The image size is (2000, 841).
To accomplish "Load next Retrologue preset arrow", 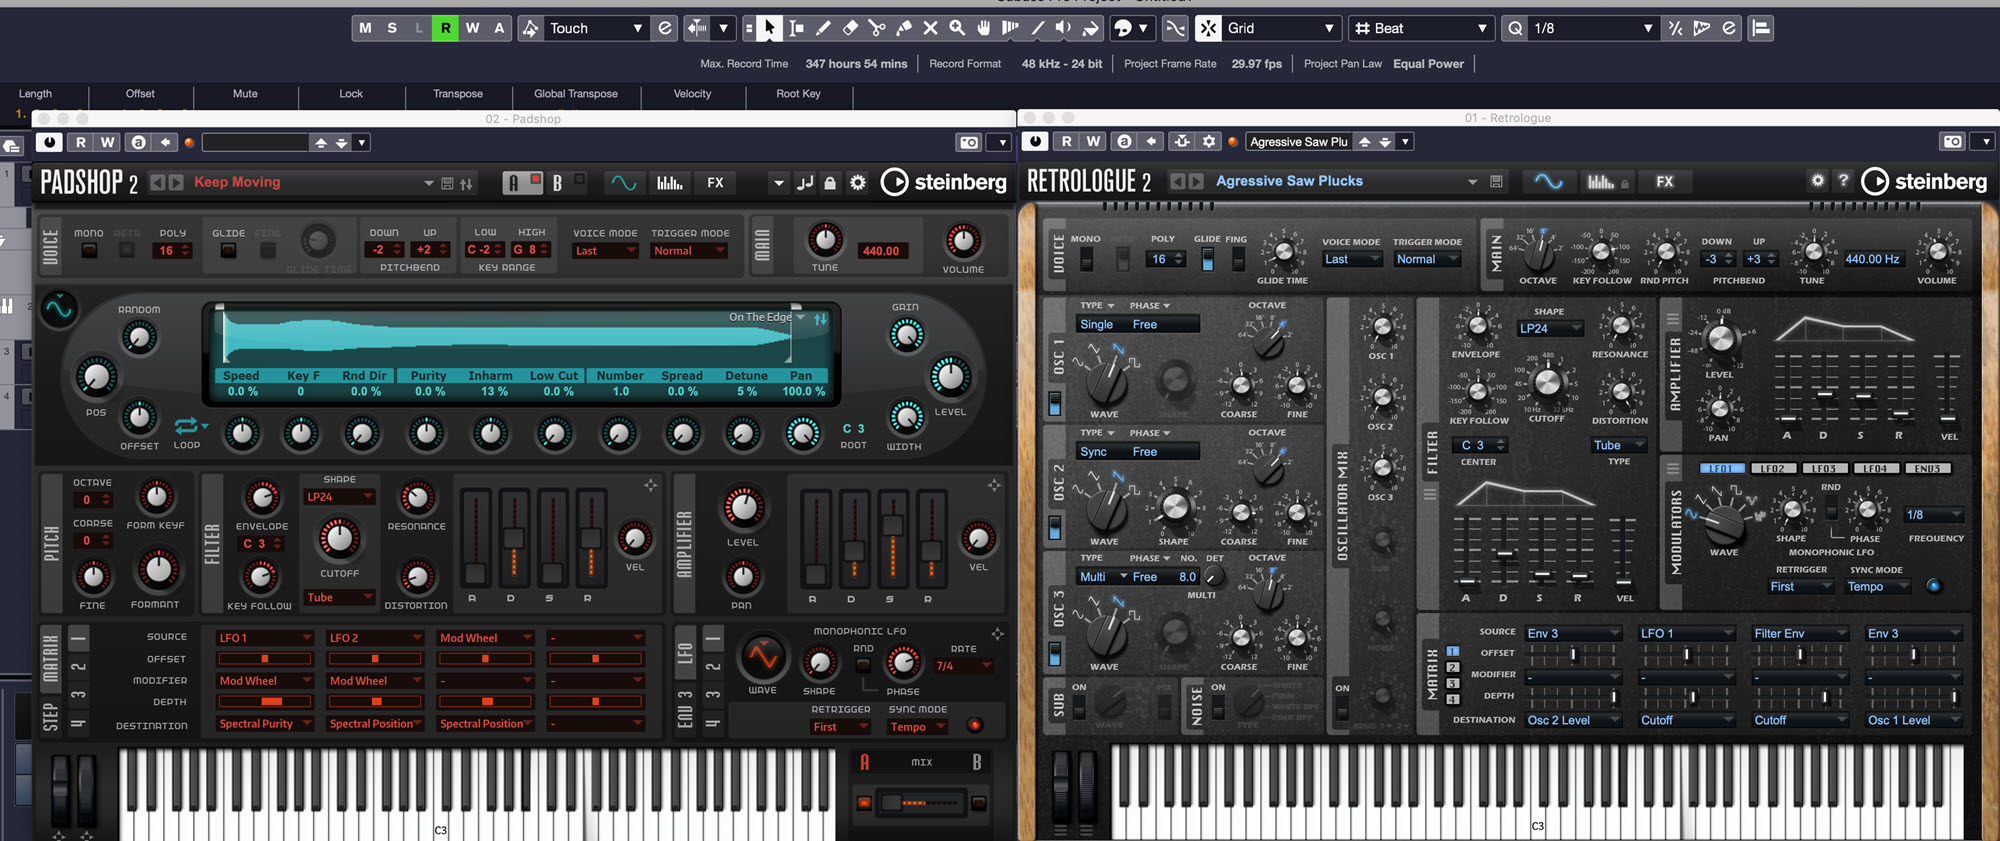I will 1196,181.
